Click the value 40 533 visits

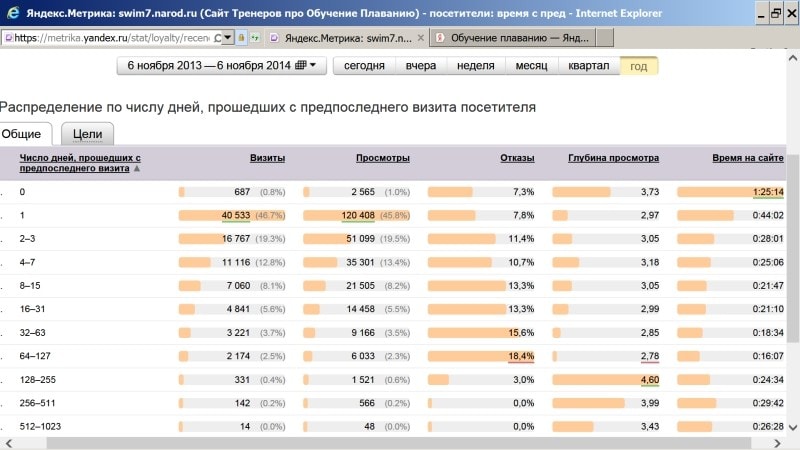[236, 215]
